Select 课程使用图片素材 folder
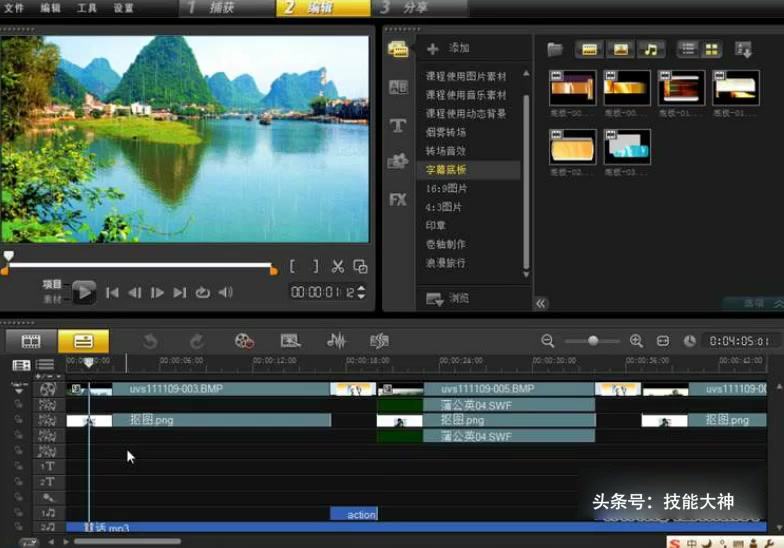 pyautogui.click(x=466, y=76)
